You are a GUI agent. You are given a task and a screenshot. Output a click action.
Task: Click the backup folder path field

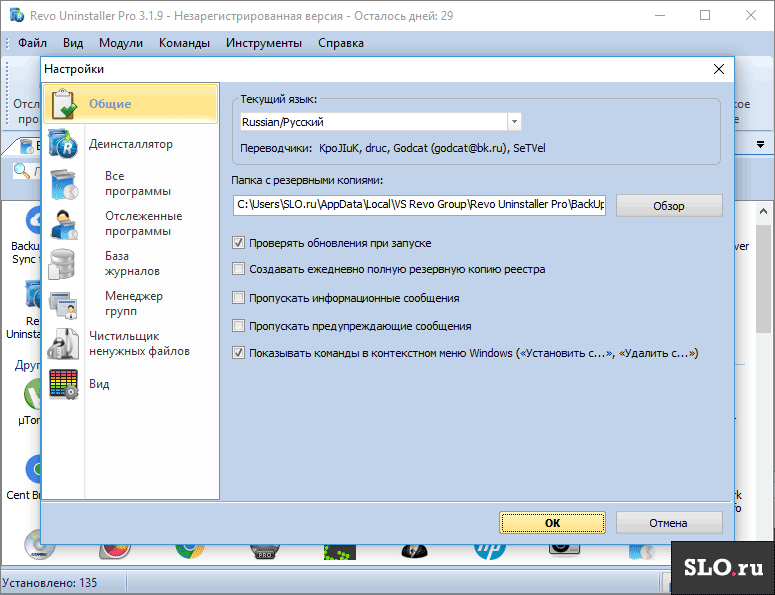click(419, 205)
